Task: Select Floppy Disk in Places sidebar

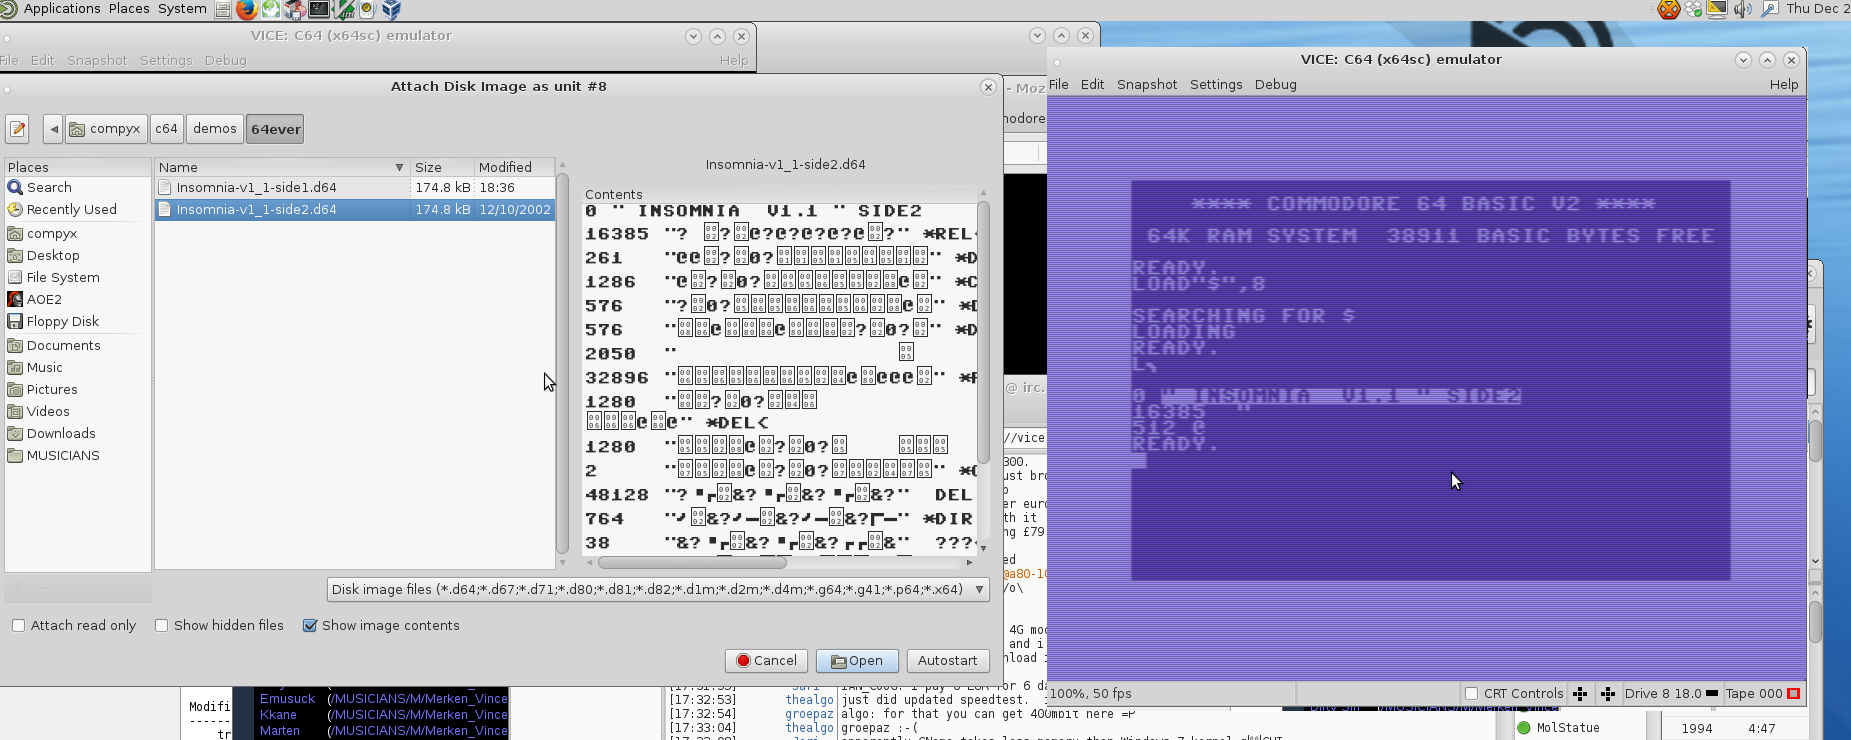Action: pyautogui.click(x=78, y=322)
